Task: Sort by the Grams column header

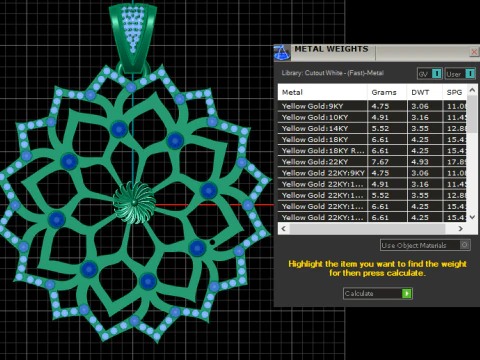Action: click(x=387, y=92)
